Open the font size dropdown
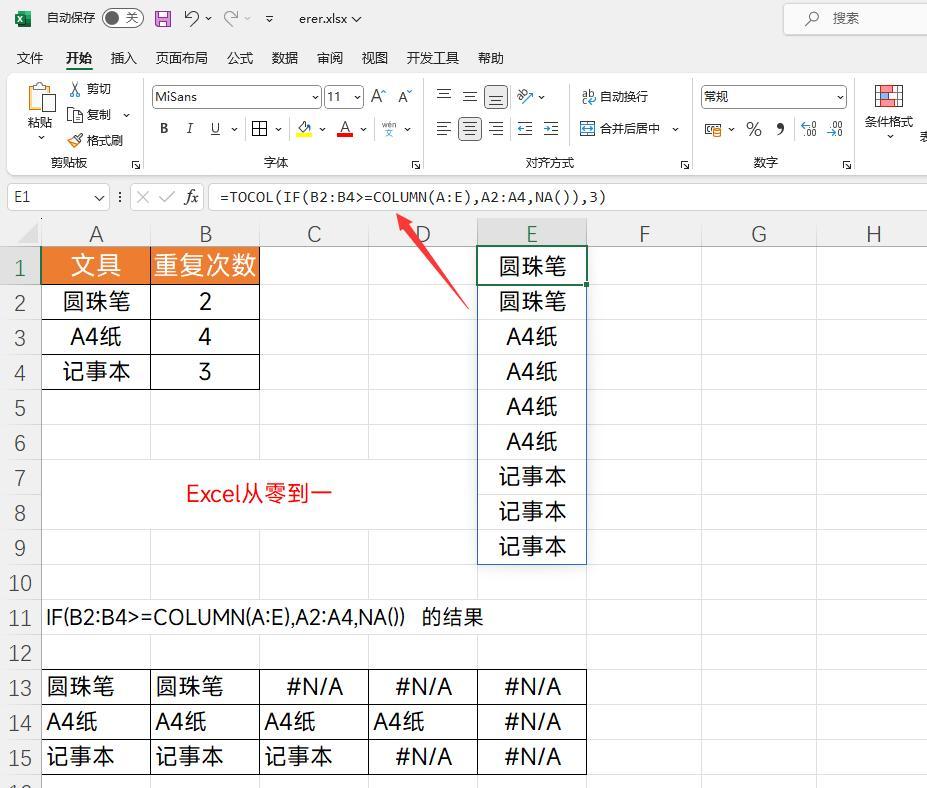Screen dimensions: 927x788 (357, 97)
